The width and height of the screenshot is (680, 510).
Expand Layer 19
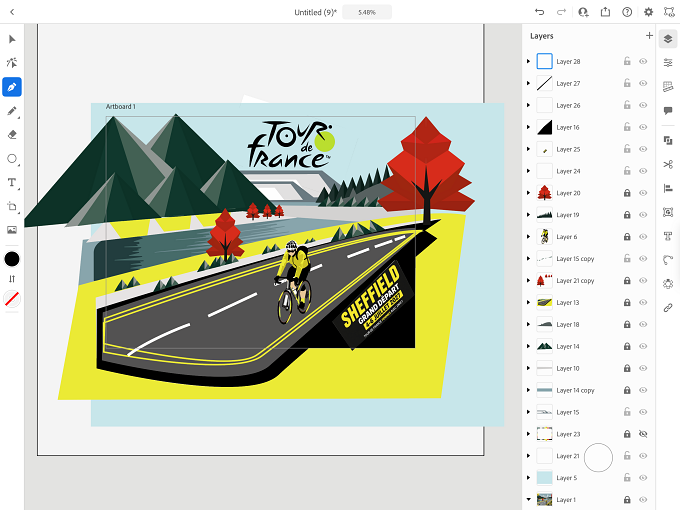[528, 215]
